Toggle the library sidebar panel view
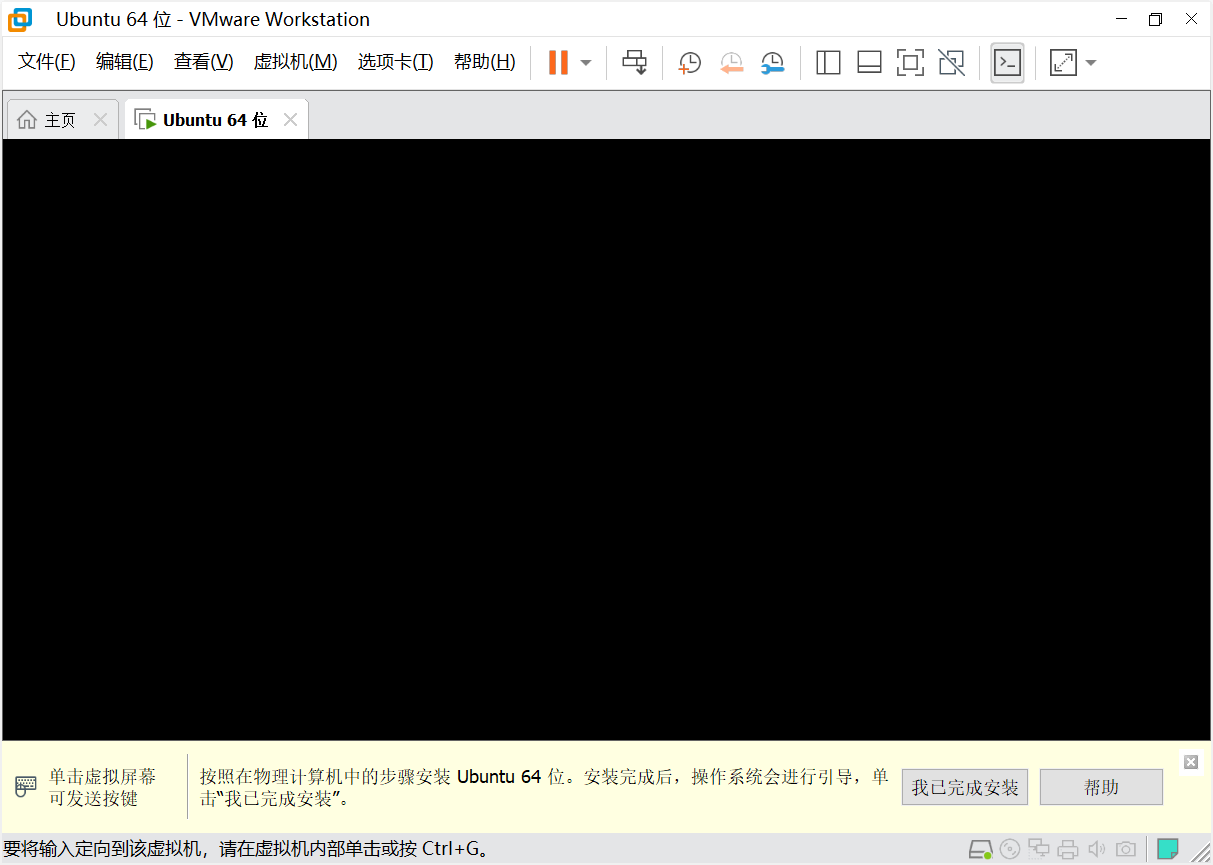This screenshot has height=865, width=1213. point(828,63)
